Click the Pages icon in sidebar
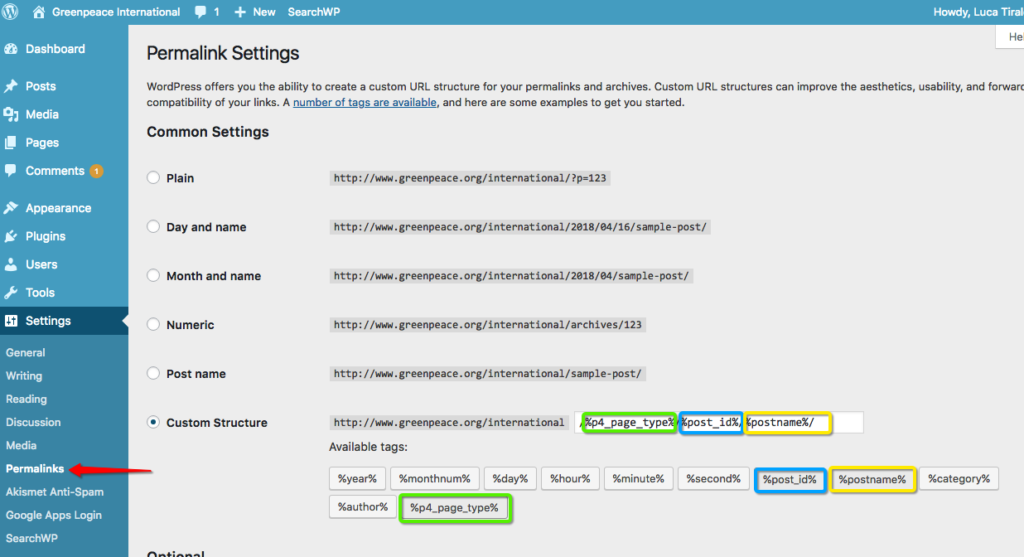The image size is (1024, 557). (11, 142)
